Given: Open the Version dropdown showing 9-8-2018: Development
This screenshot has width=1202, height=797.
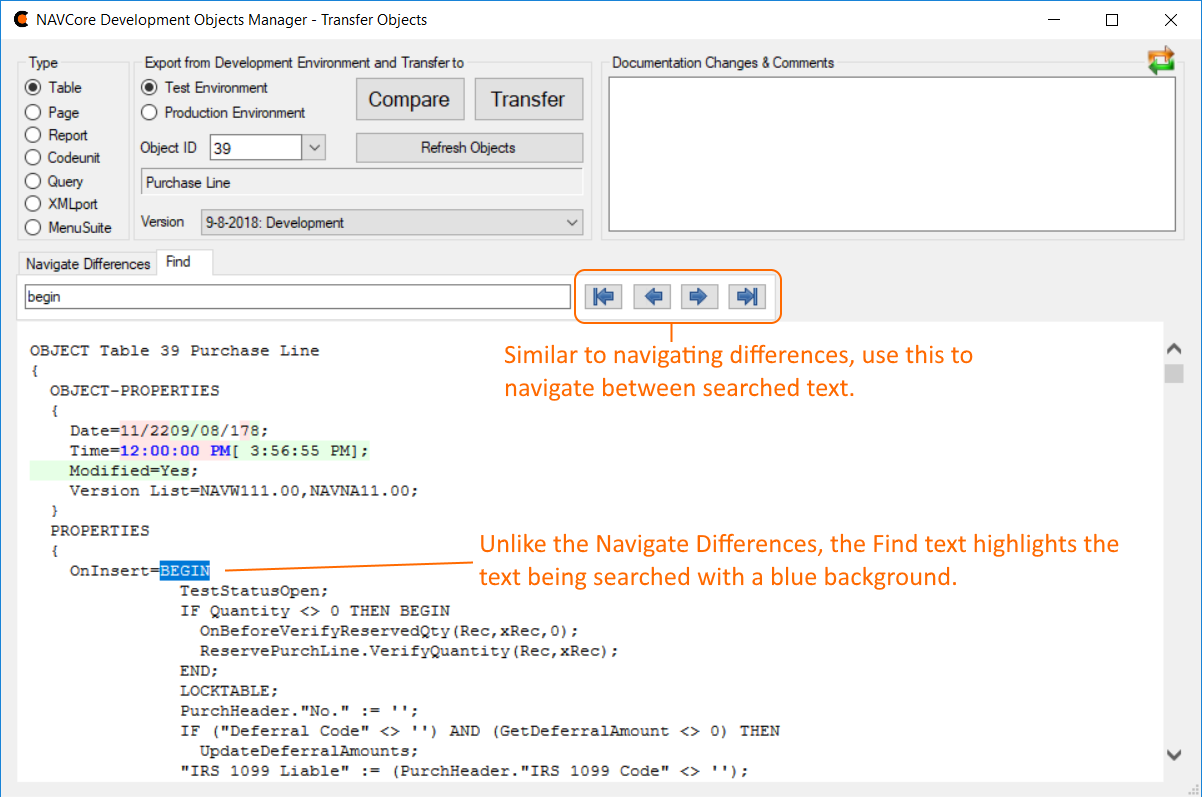Looking at the screenshot, I should click(568, 221).
